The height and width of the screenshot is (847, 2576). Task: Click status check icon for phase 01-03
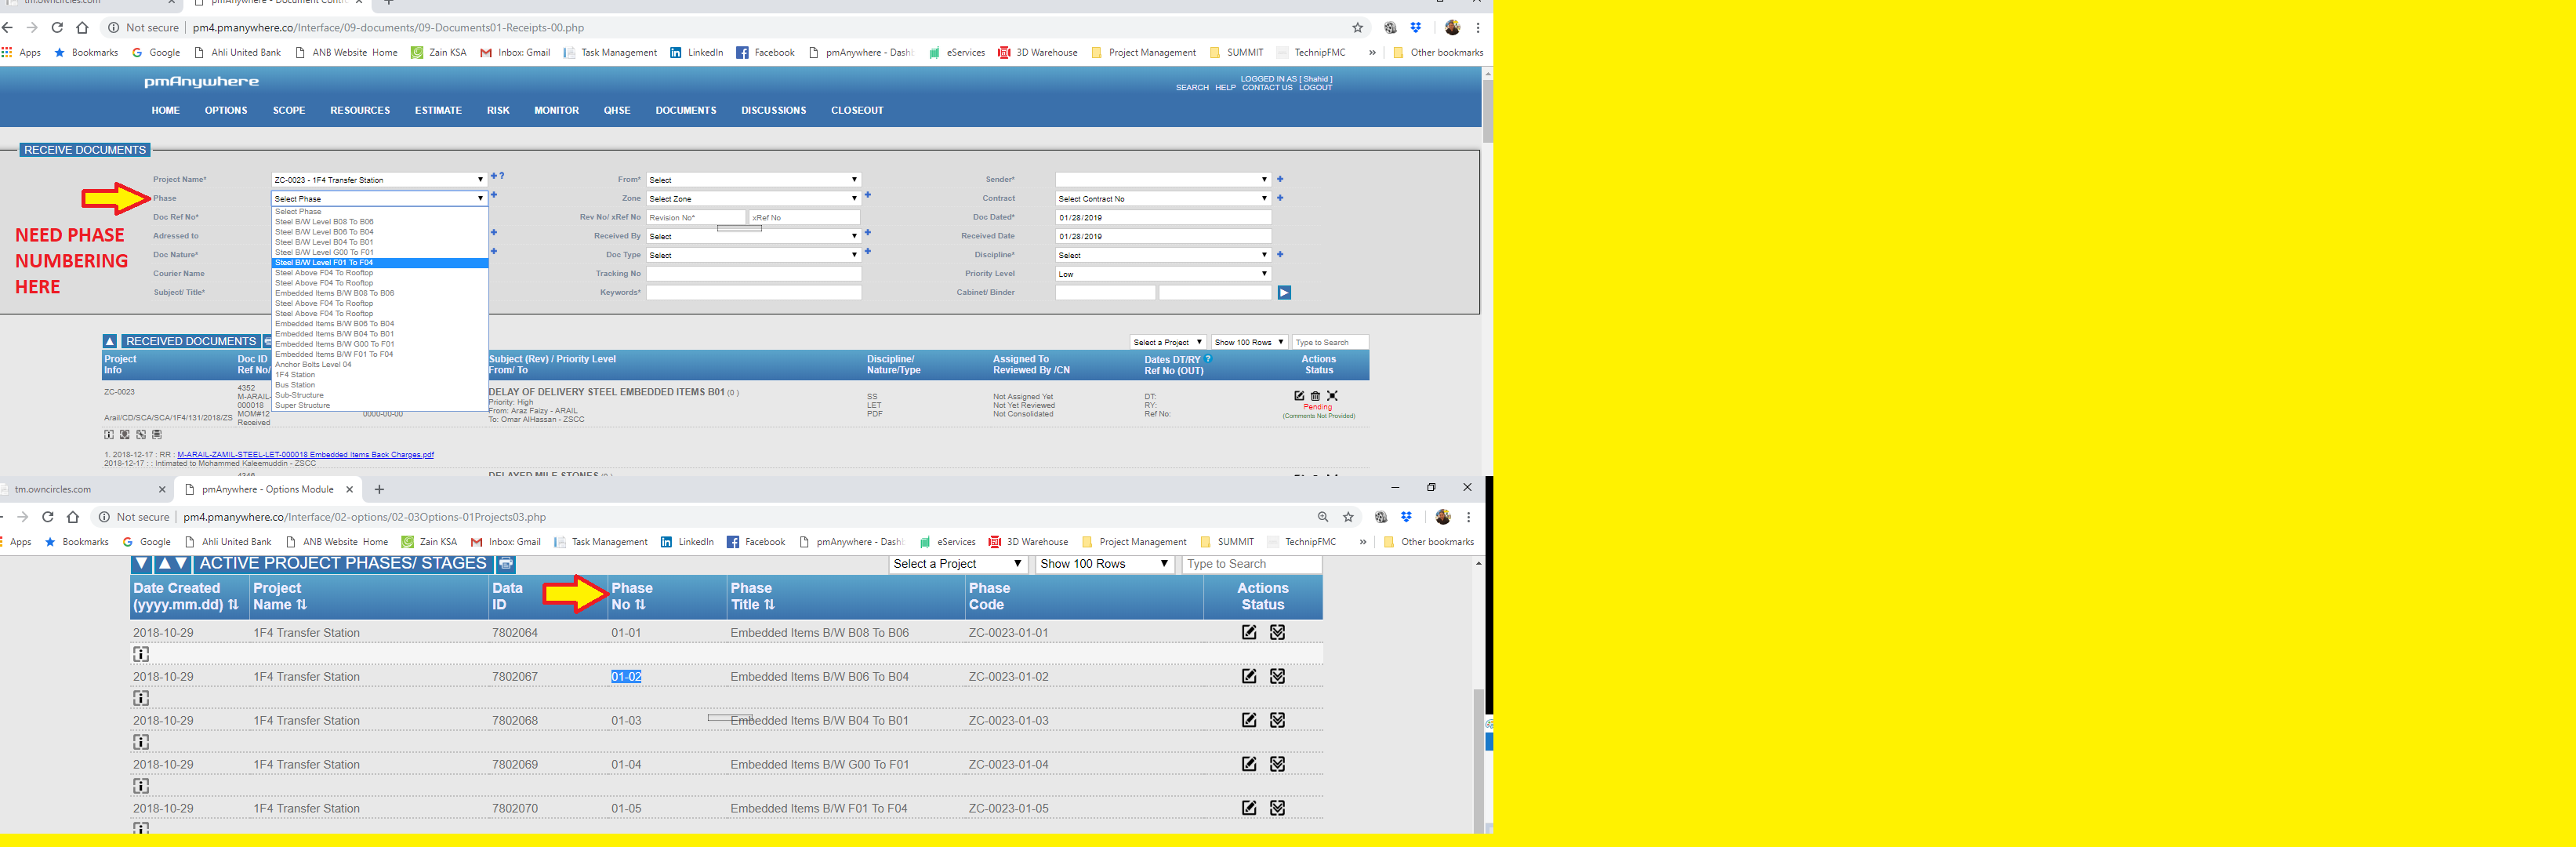click(x=1277, y=720)
